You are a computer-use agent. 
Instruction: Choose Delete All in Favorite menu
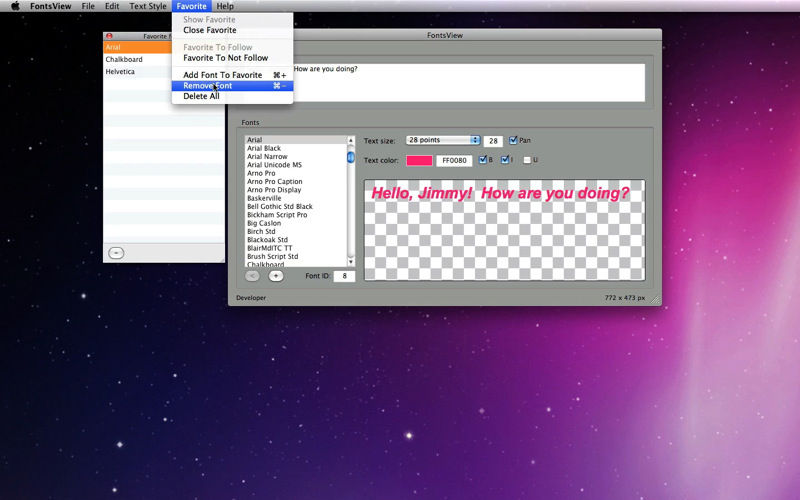tap(233, 96)
